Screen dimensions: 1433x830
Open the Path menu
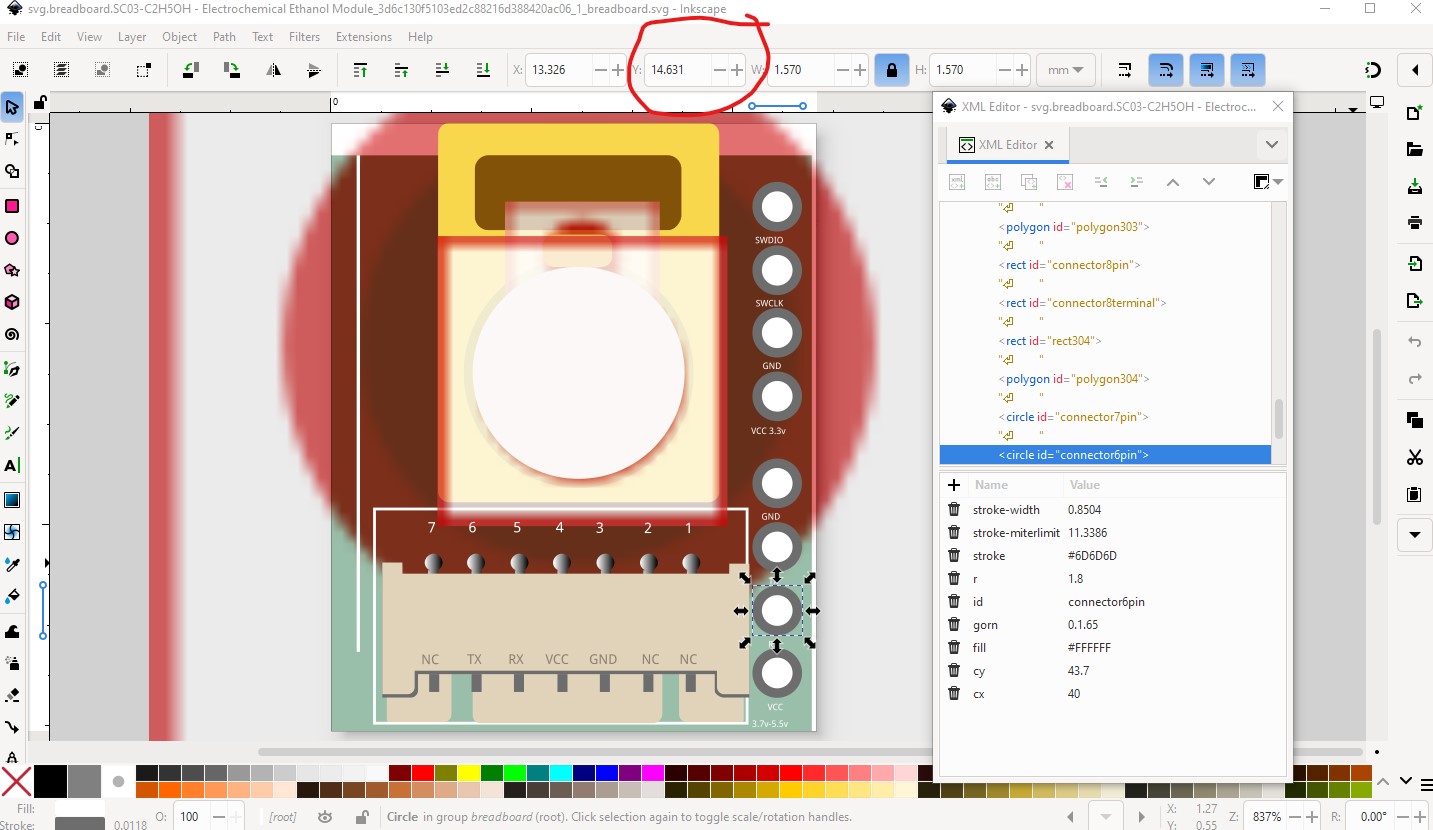click(224, 37)
